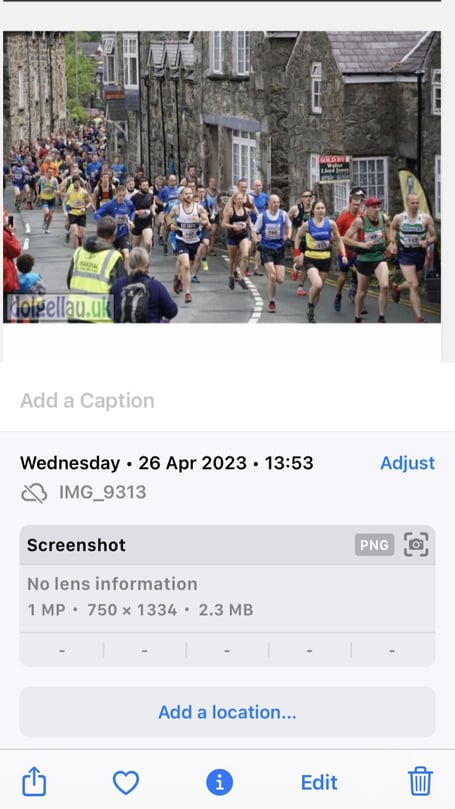The width and height of the screenshot is (455, 809).
Task: Delete photo using trash icon
Action: (420, 781)
